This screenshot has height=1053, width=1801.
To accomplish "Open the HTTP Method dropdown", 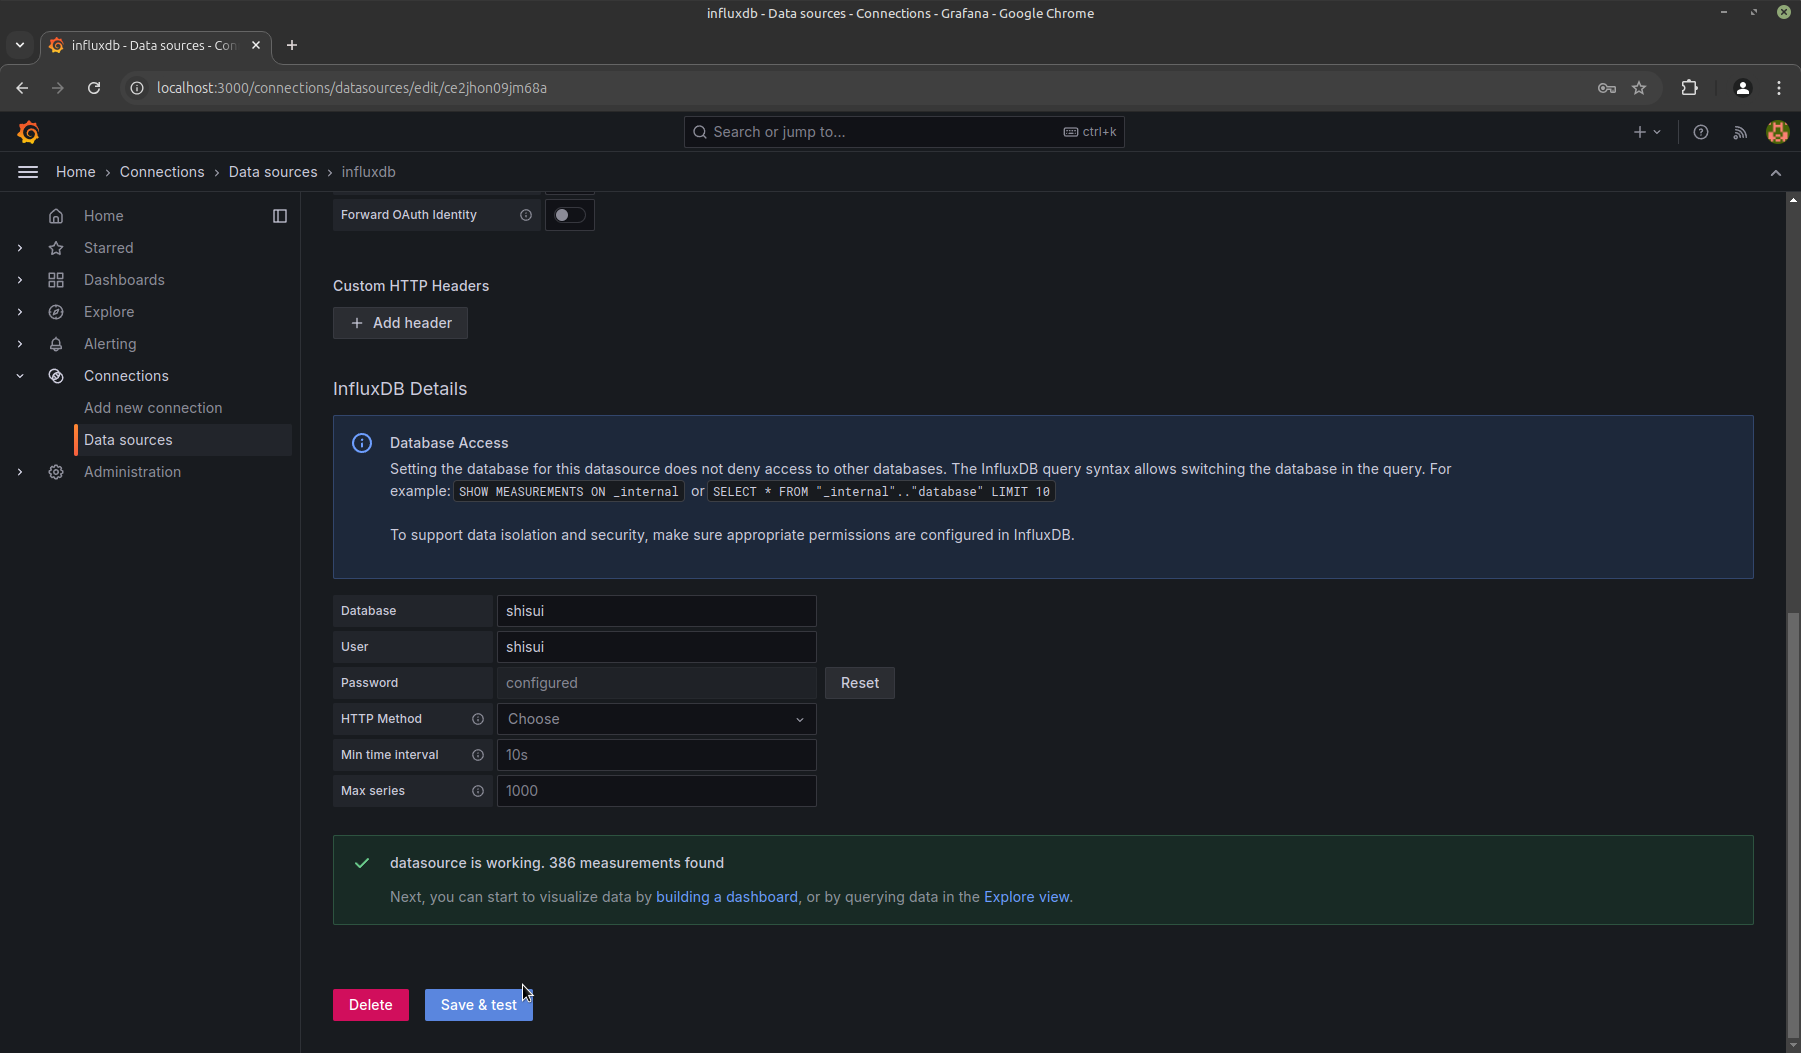I will pyautogui.click(x=657, y=719).
